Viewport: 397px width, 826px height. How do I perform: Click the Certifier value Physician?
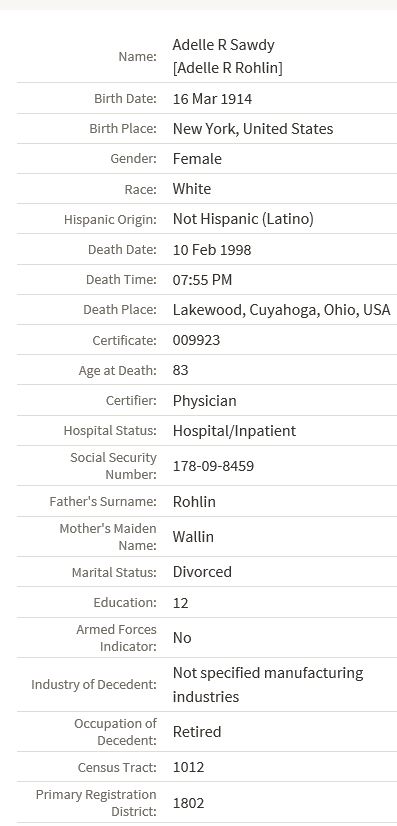204,401
